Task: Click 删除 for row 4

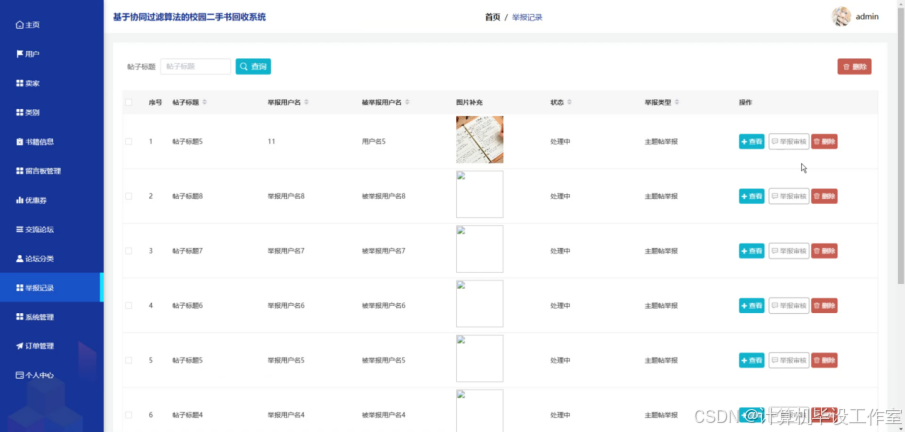Action: tap(824, 306)
